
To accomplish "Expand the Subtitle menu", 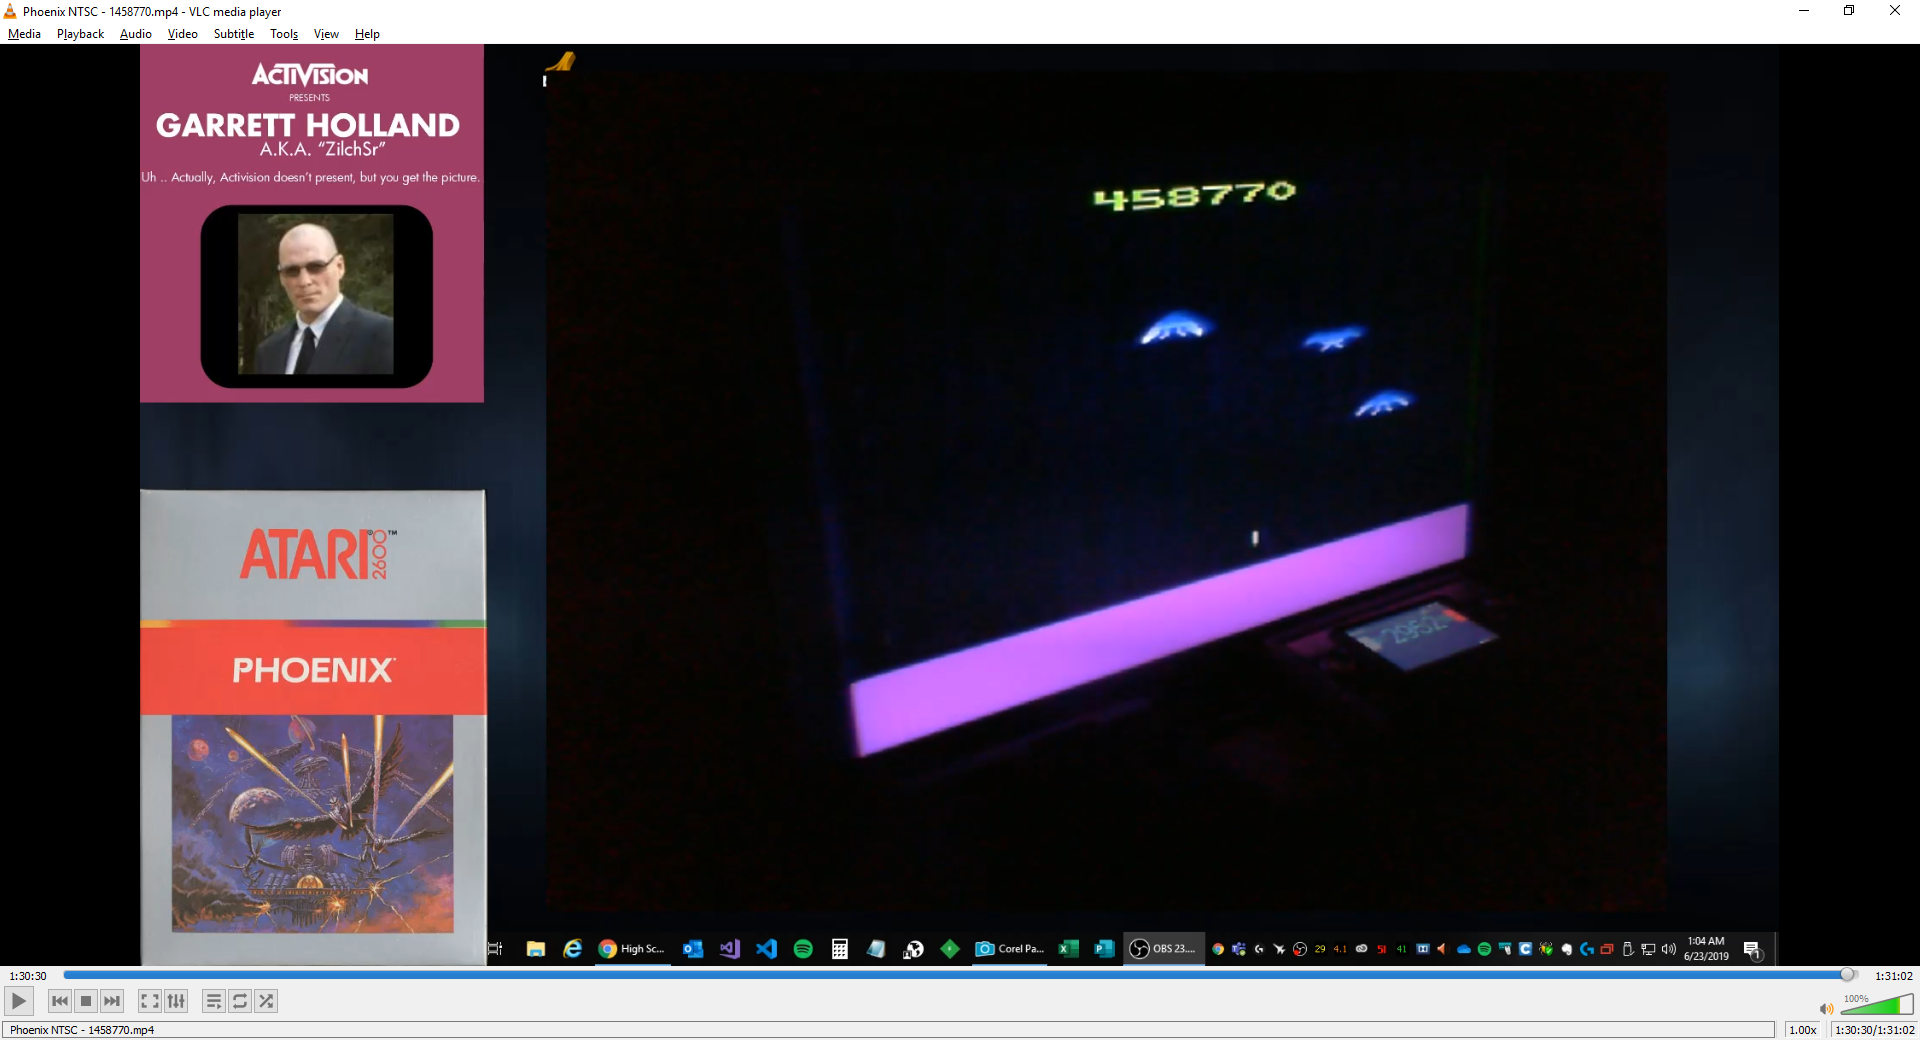I will (233, 34).
